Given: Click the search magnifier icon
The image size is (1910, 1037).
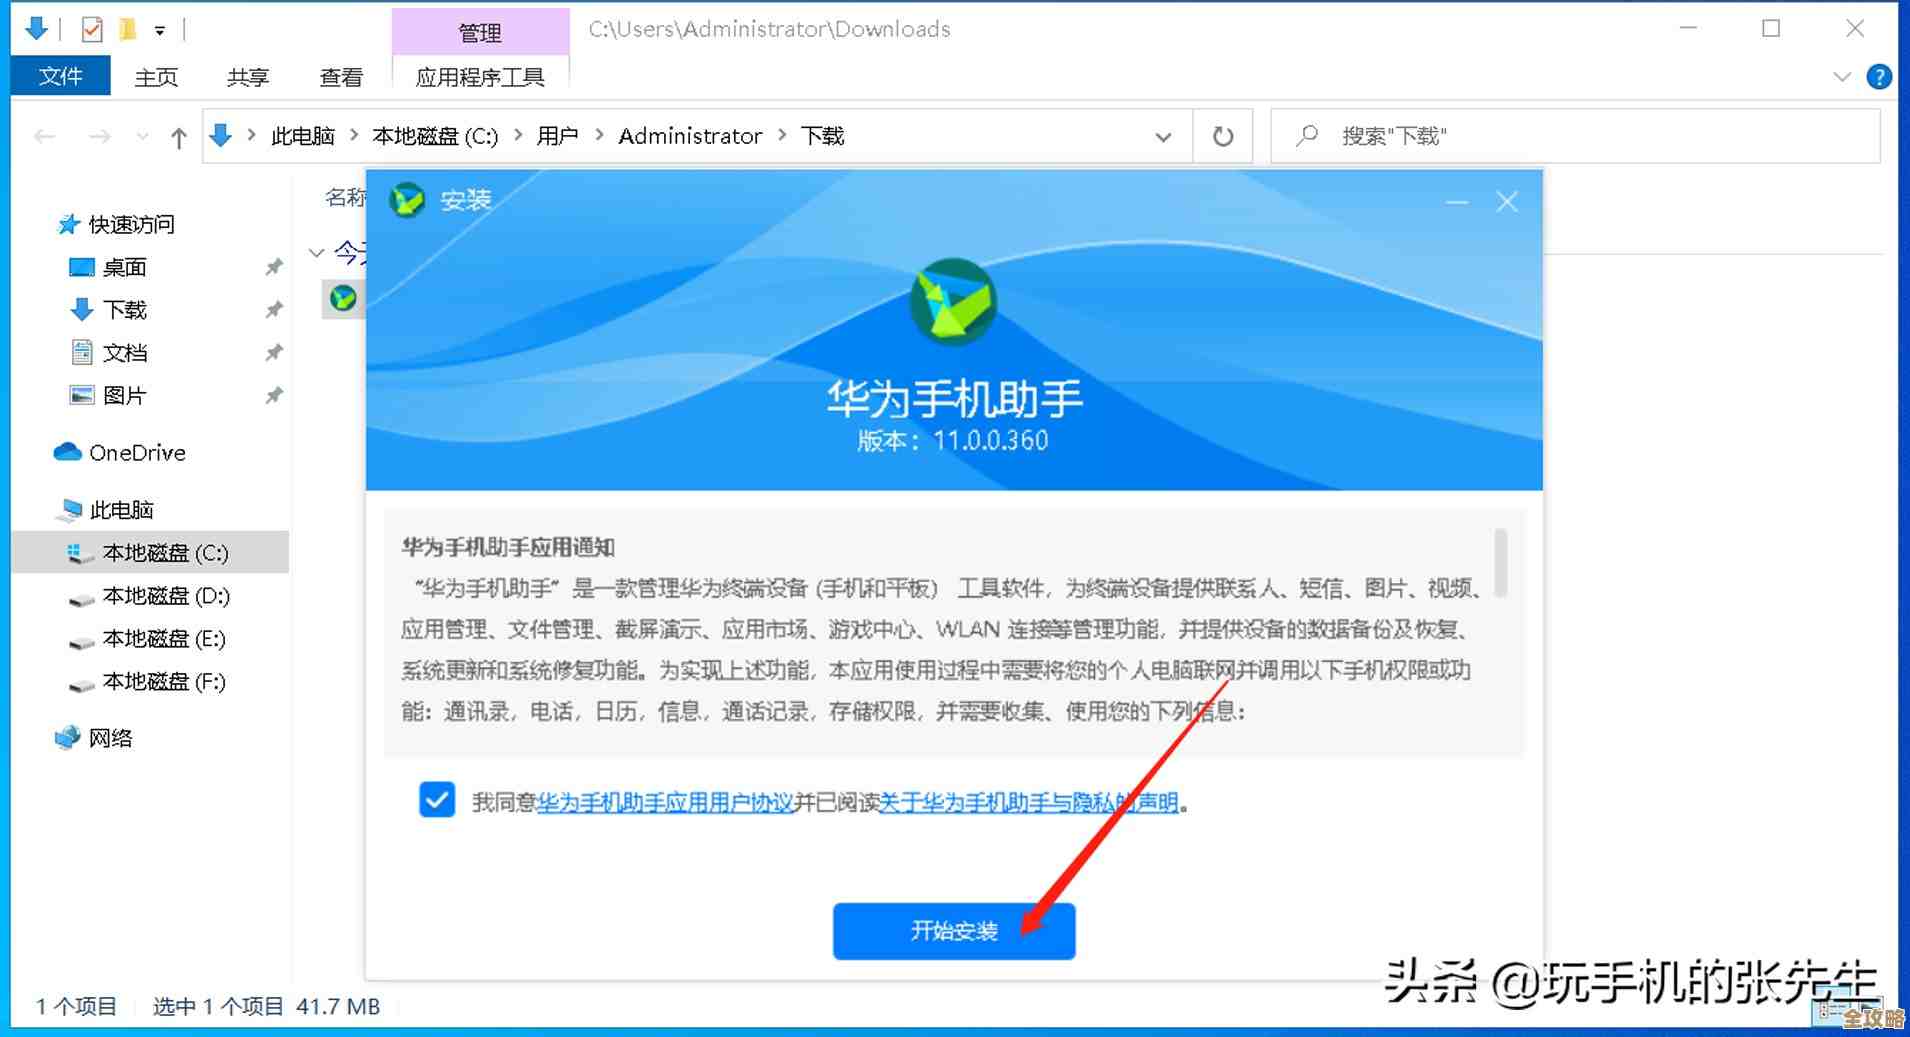Looking at the screenshot, I should [x=1306, y=136].
